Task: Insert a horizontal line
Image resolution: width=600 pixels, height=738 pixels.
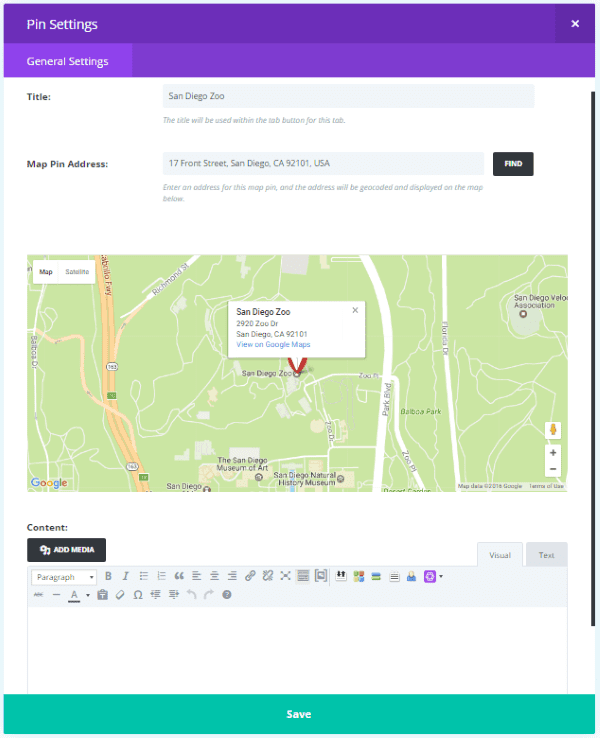Action: pyautogui.click(x=56, y=595)
